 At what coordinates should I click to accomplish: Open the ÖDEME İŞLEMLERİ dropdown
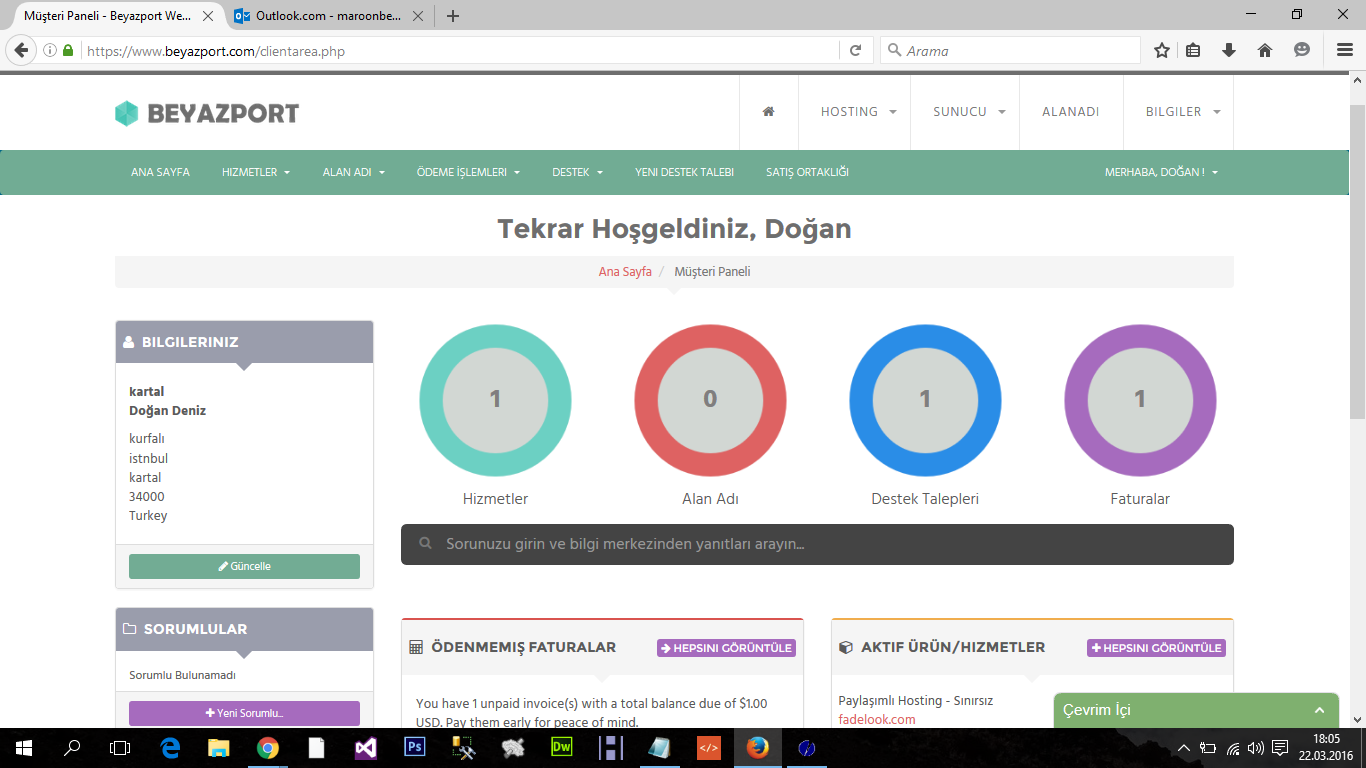click(x=468, y=172)
